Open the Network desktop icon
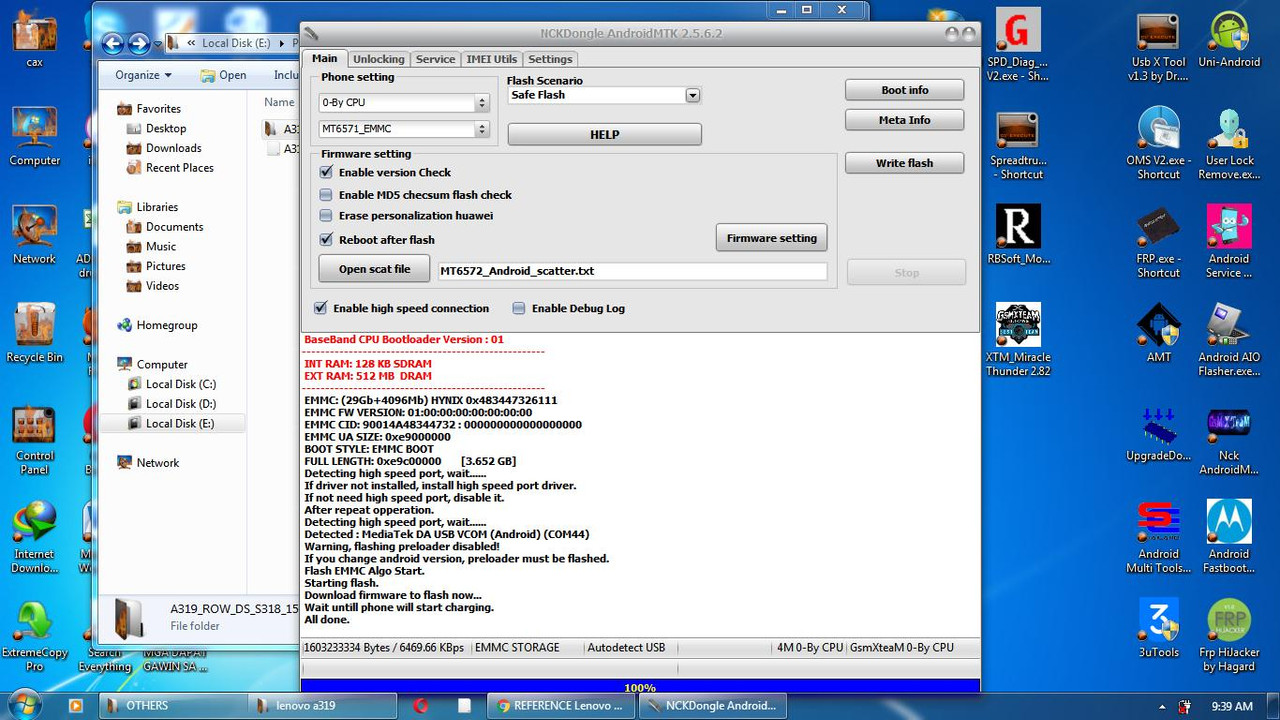This screenshot has height=720, width=1280. 34,235
